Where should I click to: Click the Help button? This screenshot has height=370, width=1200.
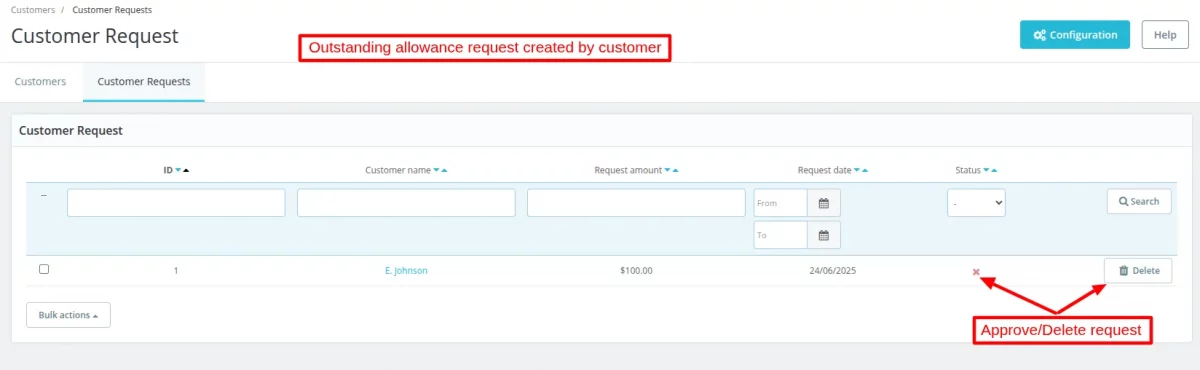[1165, 34]
